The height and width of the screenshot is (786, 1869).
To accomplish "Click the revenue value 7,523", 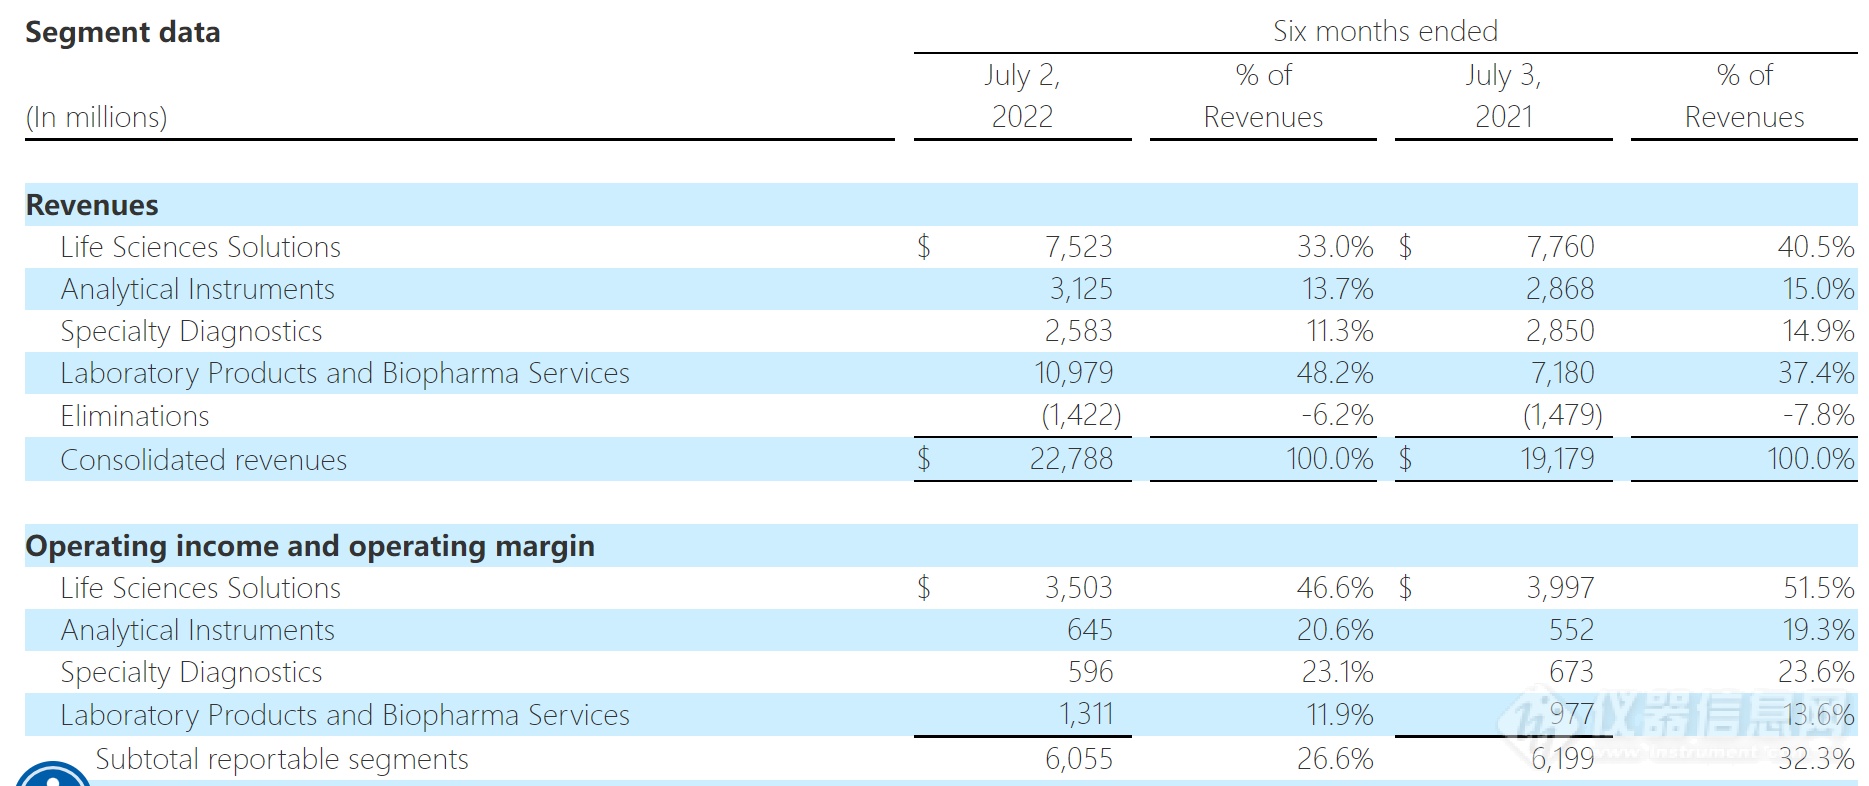I will coord(1079,247).
